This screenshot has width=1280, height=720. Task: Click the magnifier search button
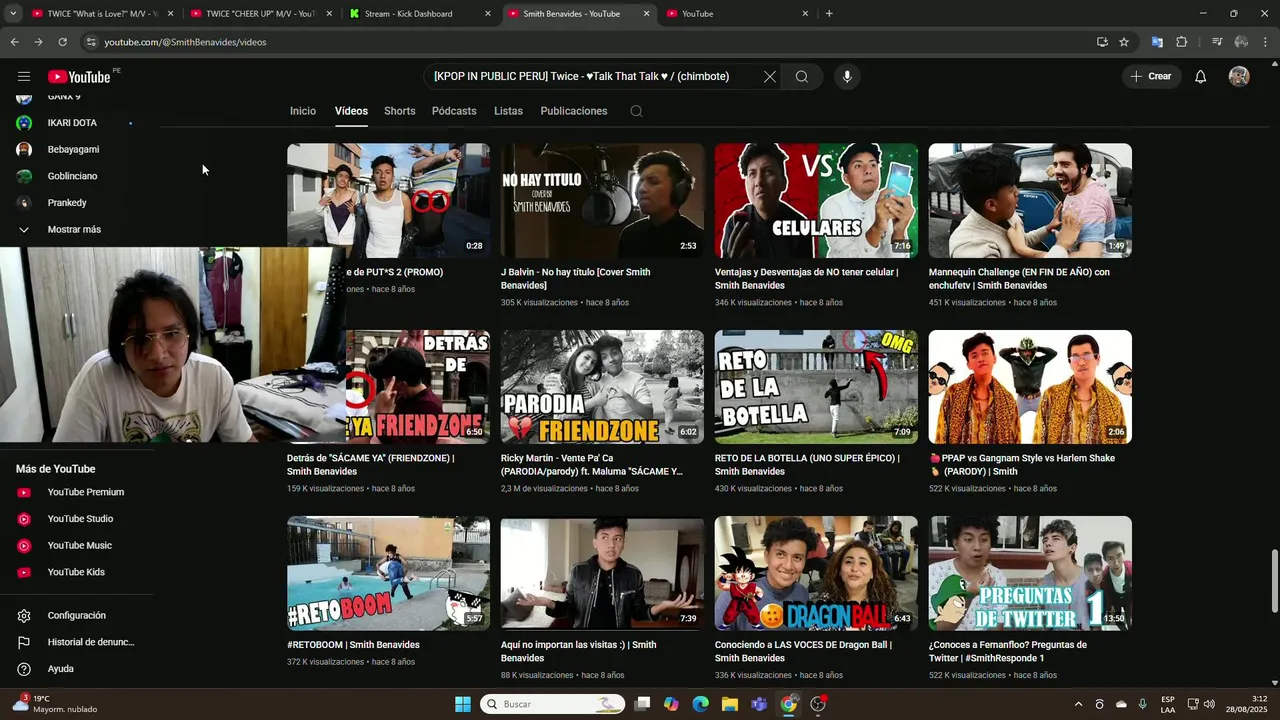[x=802, y=77]
